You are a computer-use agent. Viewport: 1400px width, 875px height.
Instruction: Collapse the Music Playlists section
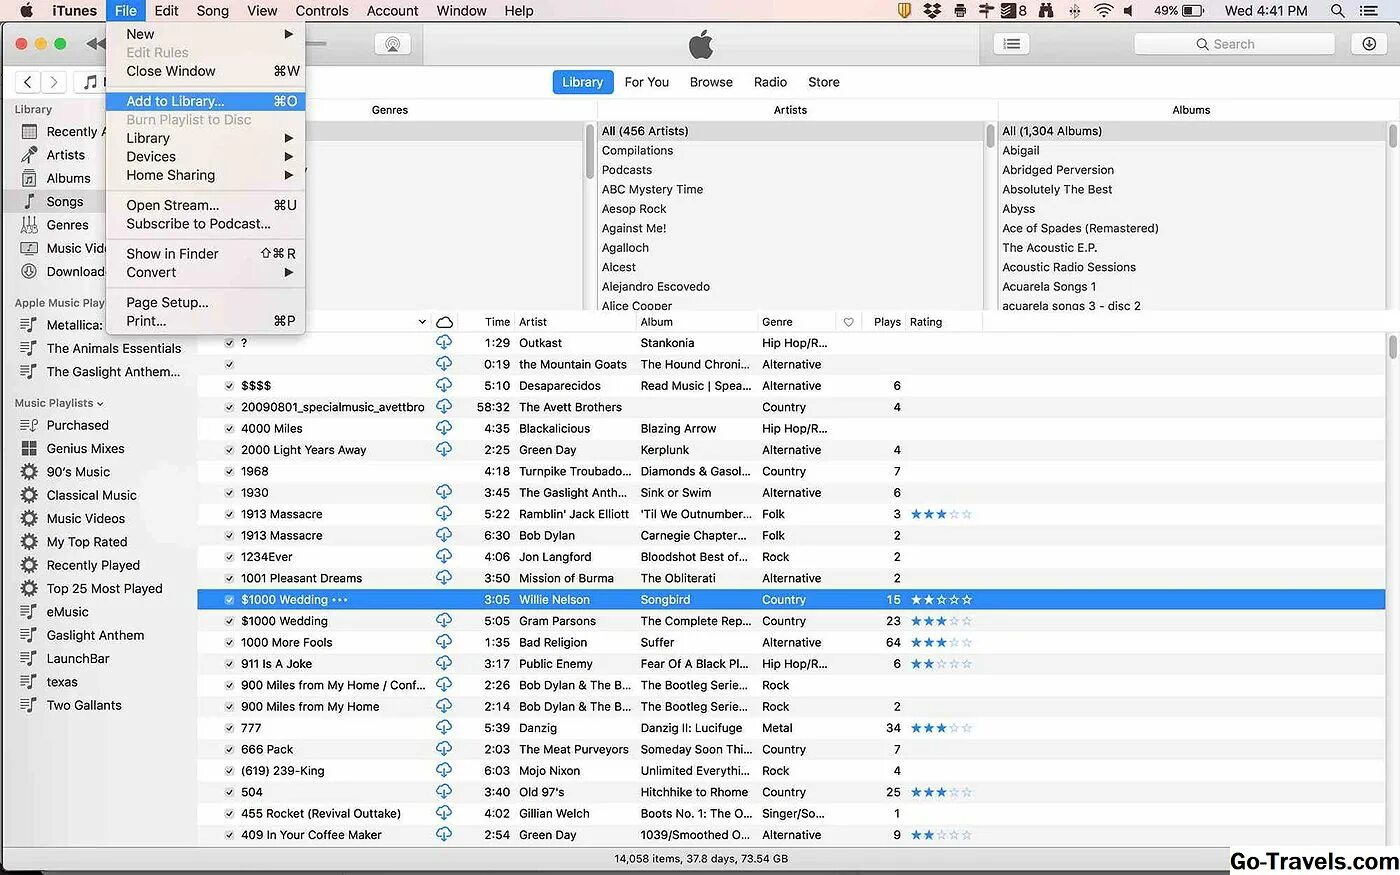[x=100, y=404]
